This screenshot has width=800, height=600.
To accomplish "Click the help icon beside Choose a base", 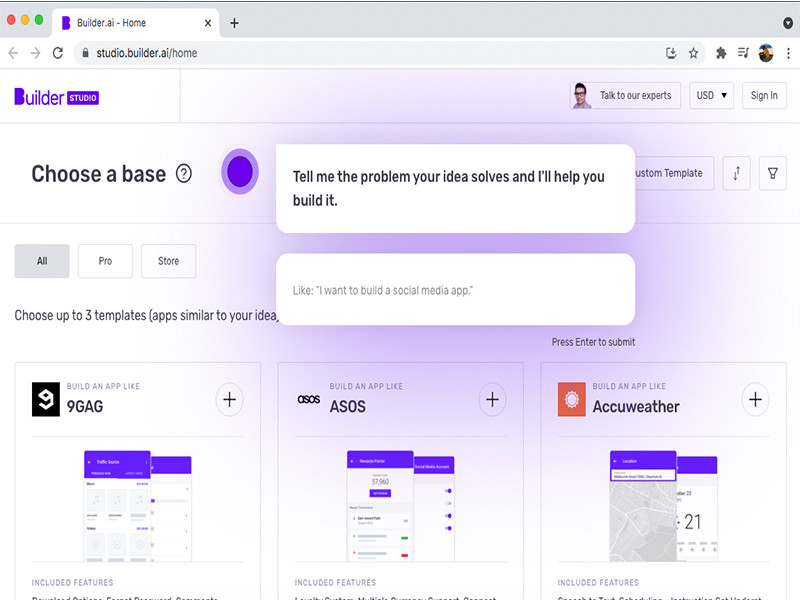I will click(184, 174).
